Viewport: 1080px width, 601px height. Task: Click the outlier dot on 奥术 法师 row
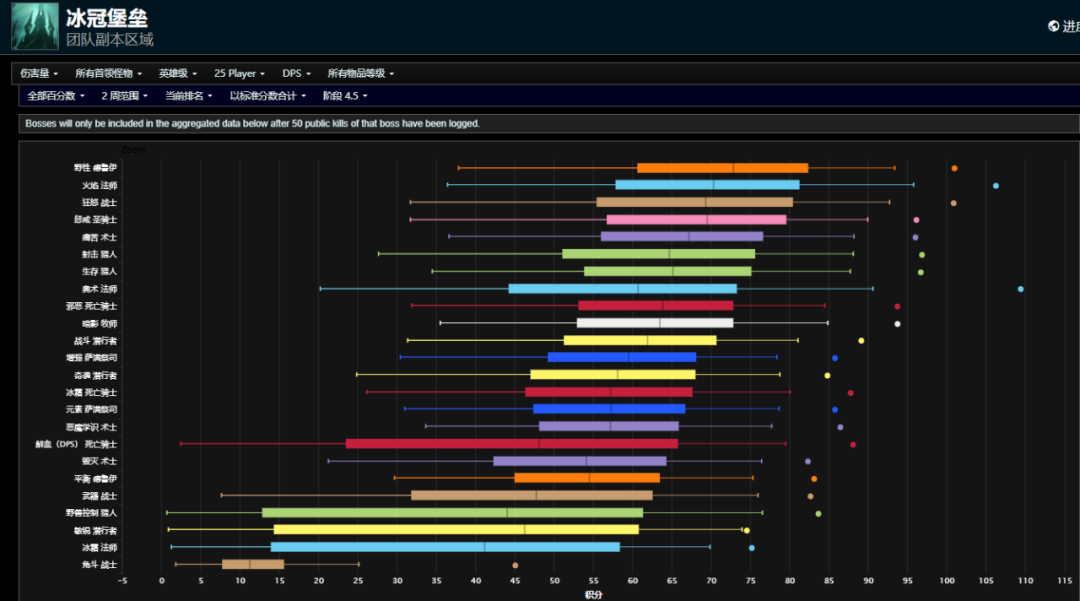pyautogui.click(x=1020, y=289)
